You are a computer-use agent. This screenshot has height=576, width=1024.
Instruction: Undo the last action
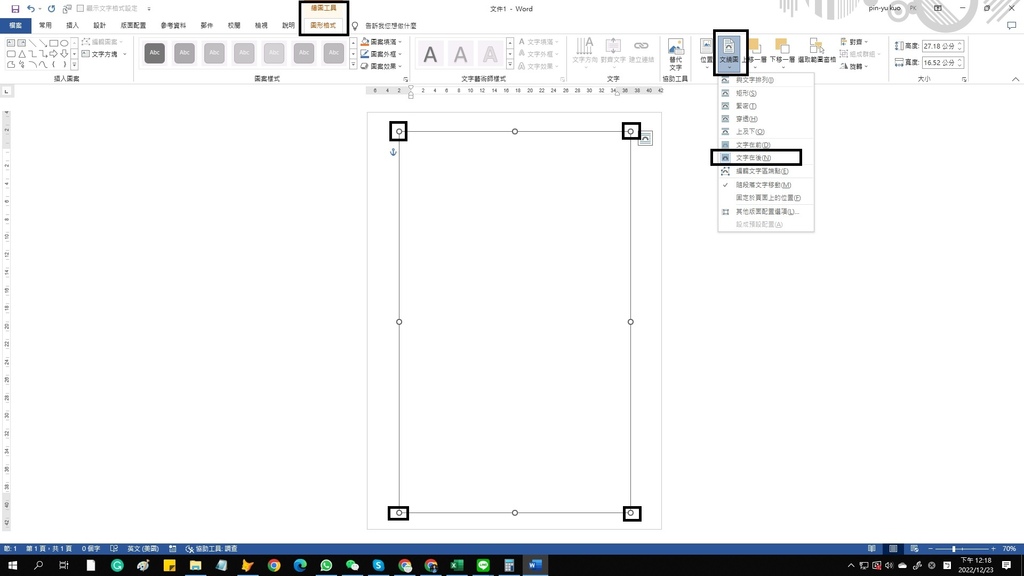(x=30, y=8)
